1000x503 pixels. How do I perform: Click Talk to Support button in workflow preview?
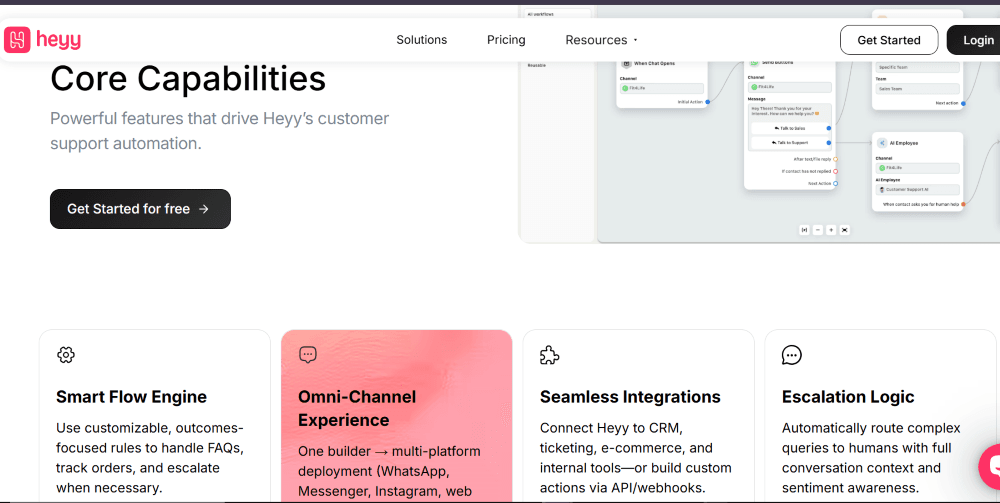(791, 143)
